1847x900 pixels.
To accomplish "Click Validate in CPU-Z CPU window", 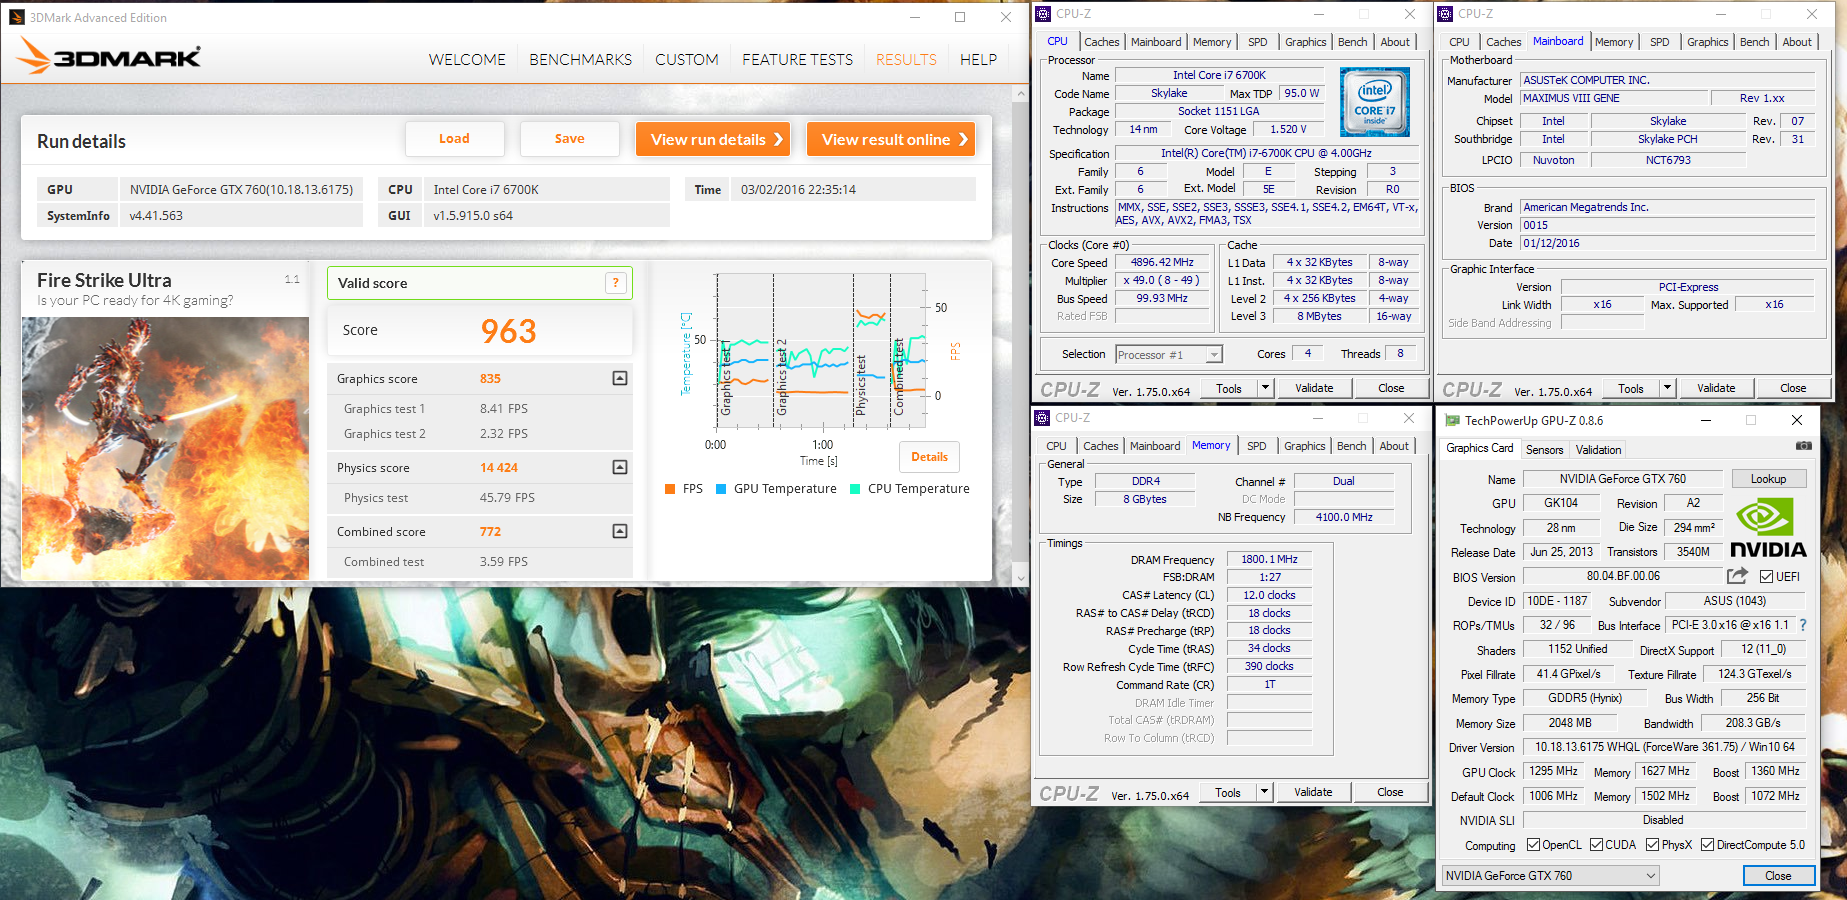I will pyautogui.click(x=1314, y=388).
